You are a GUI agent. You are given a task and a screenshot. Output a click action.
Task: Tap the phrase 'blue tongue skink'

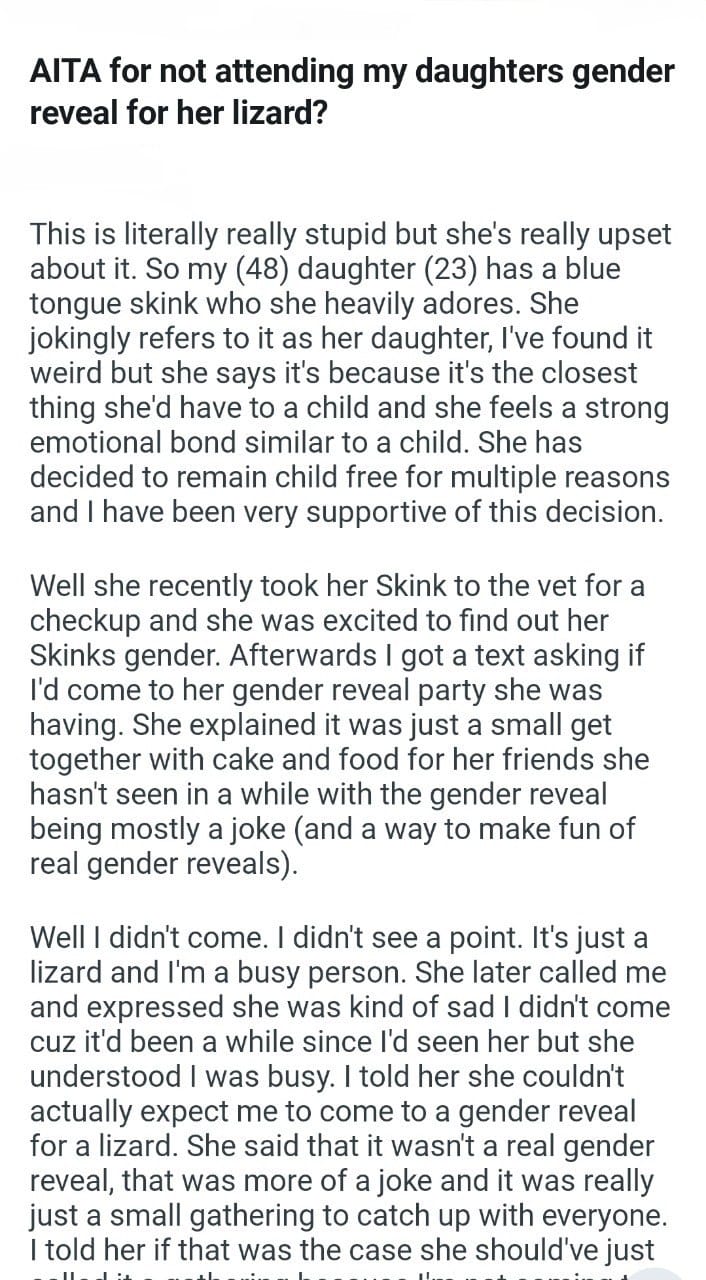click(x=326, y=287)
